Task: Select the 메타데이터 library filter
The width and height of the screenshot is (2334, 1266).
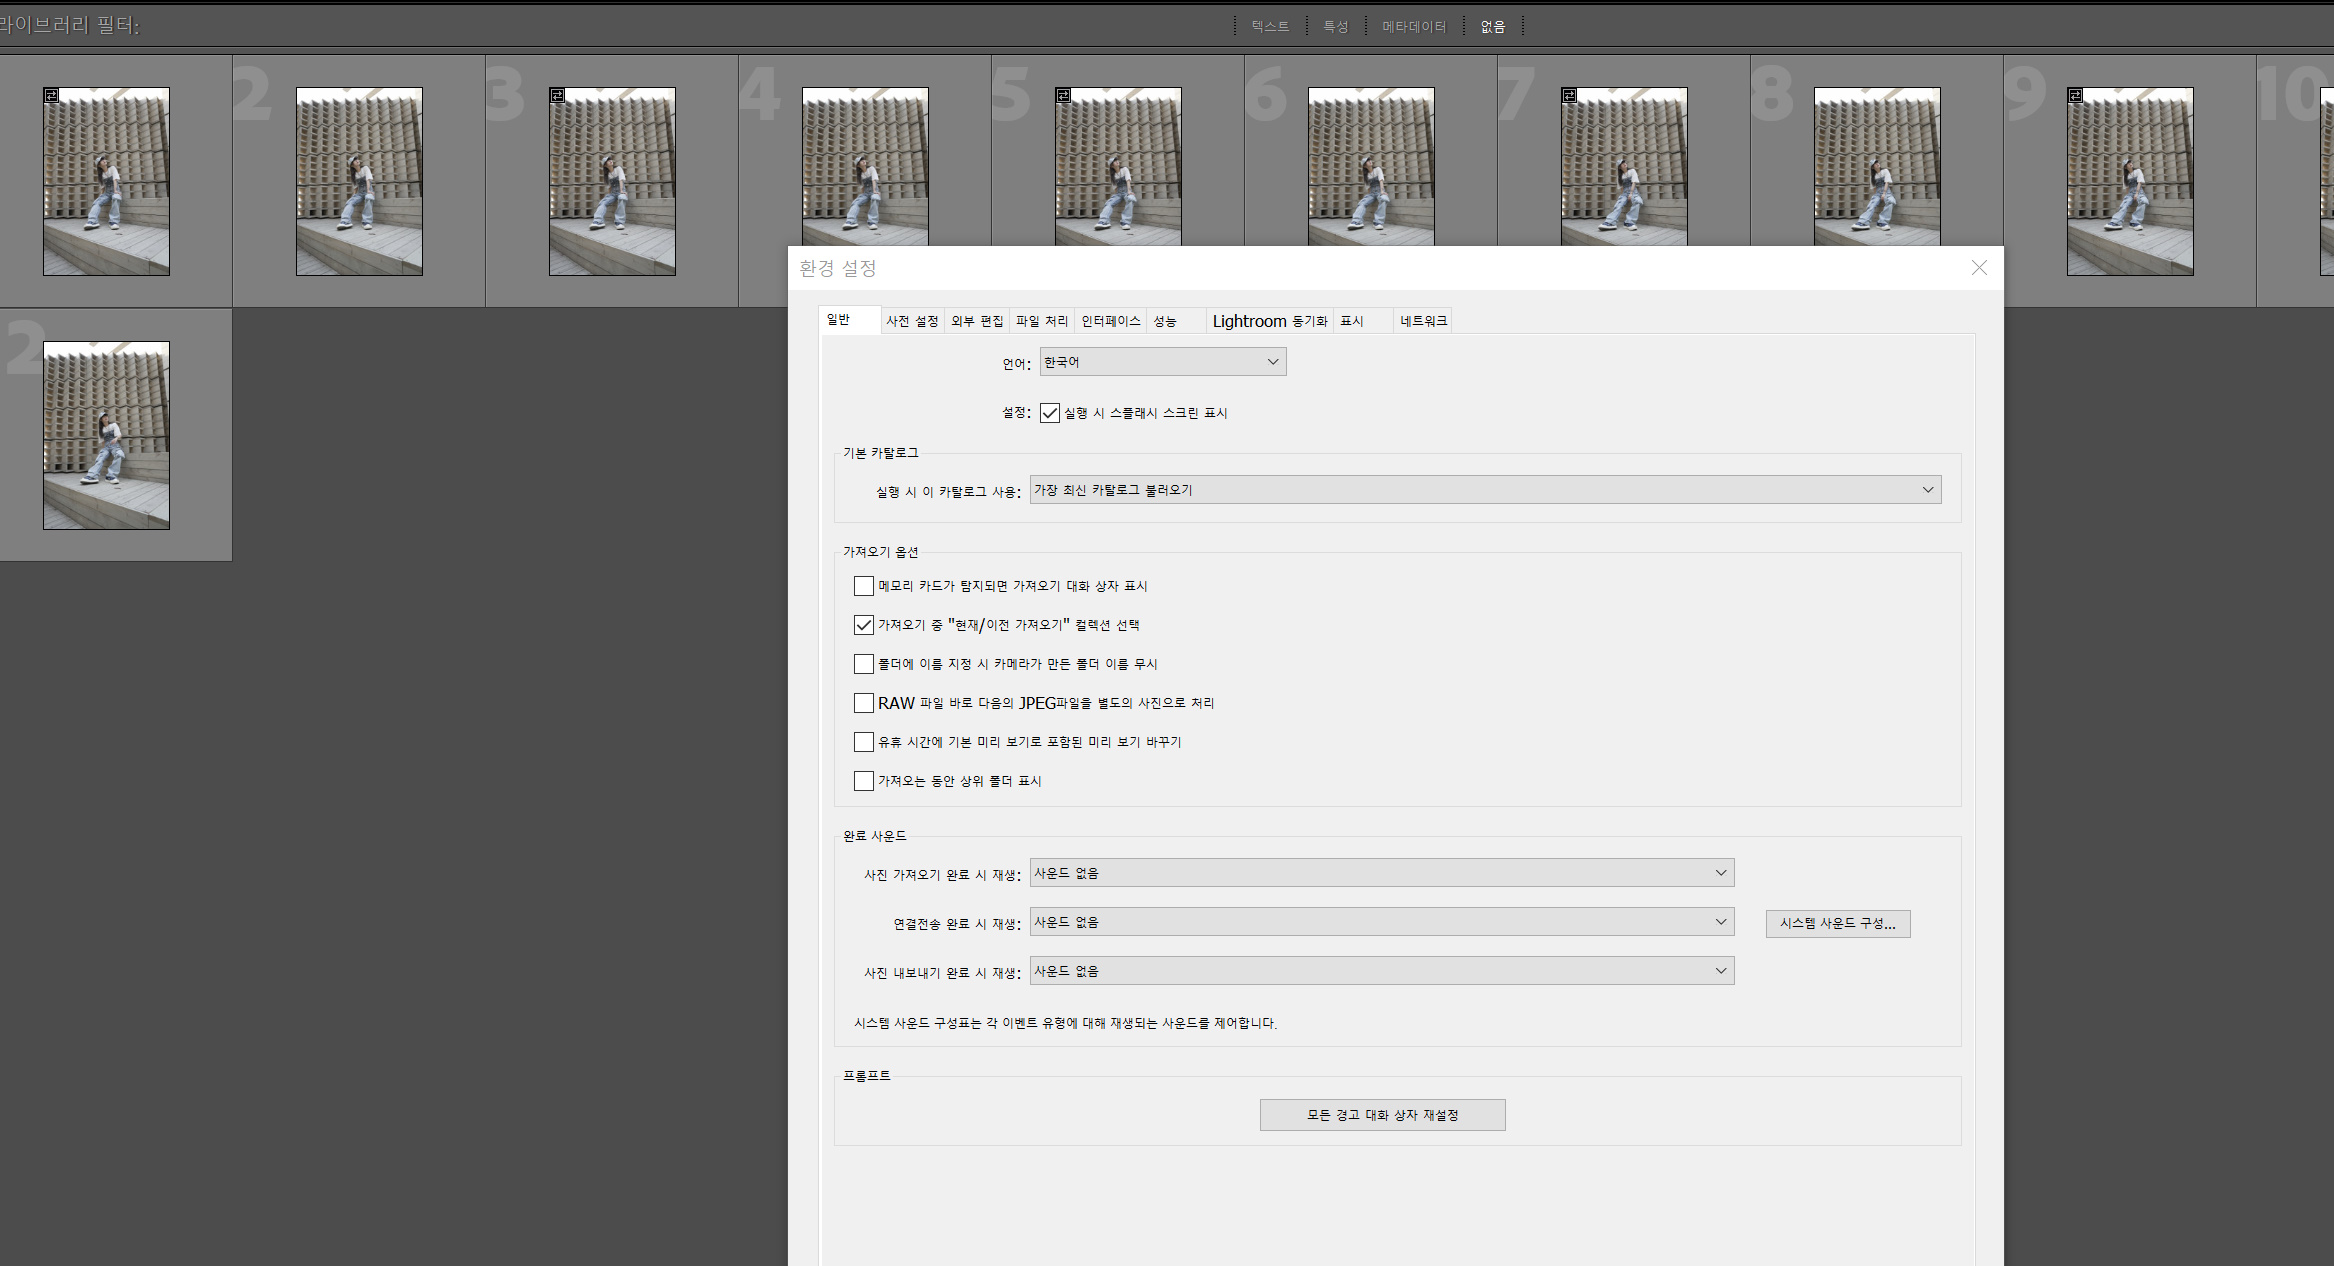Action: pyautogui.click(x=1413, y=27)
